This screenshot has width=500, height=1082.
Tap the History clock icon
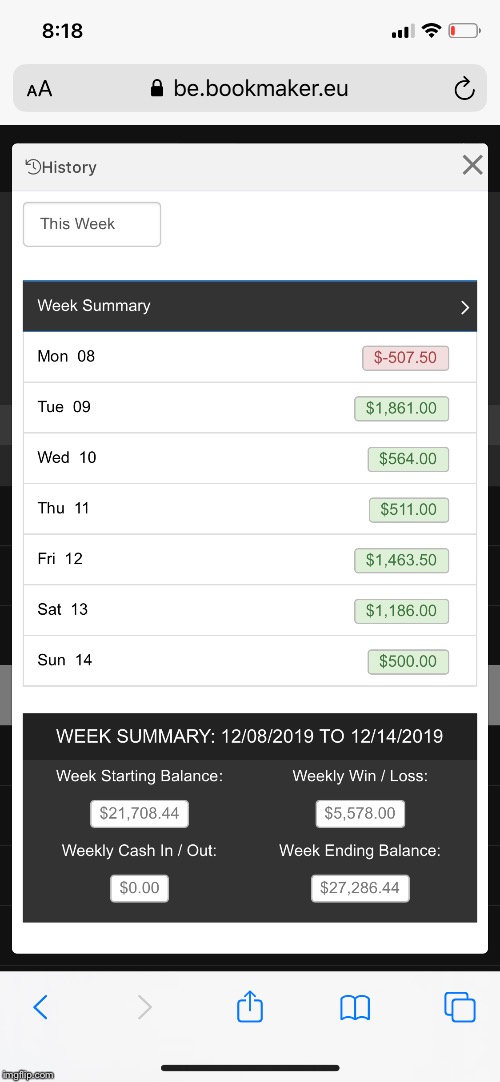click(x=32, y=166)
